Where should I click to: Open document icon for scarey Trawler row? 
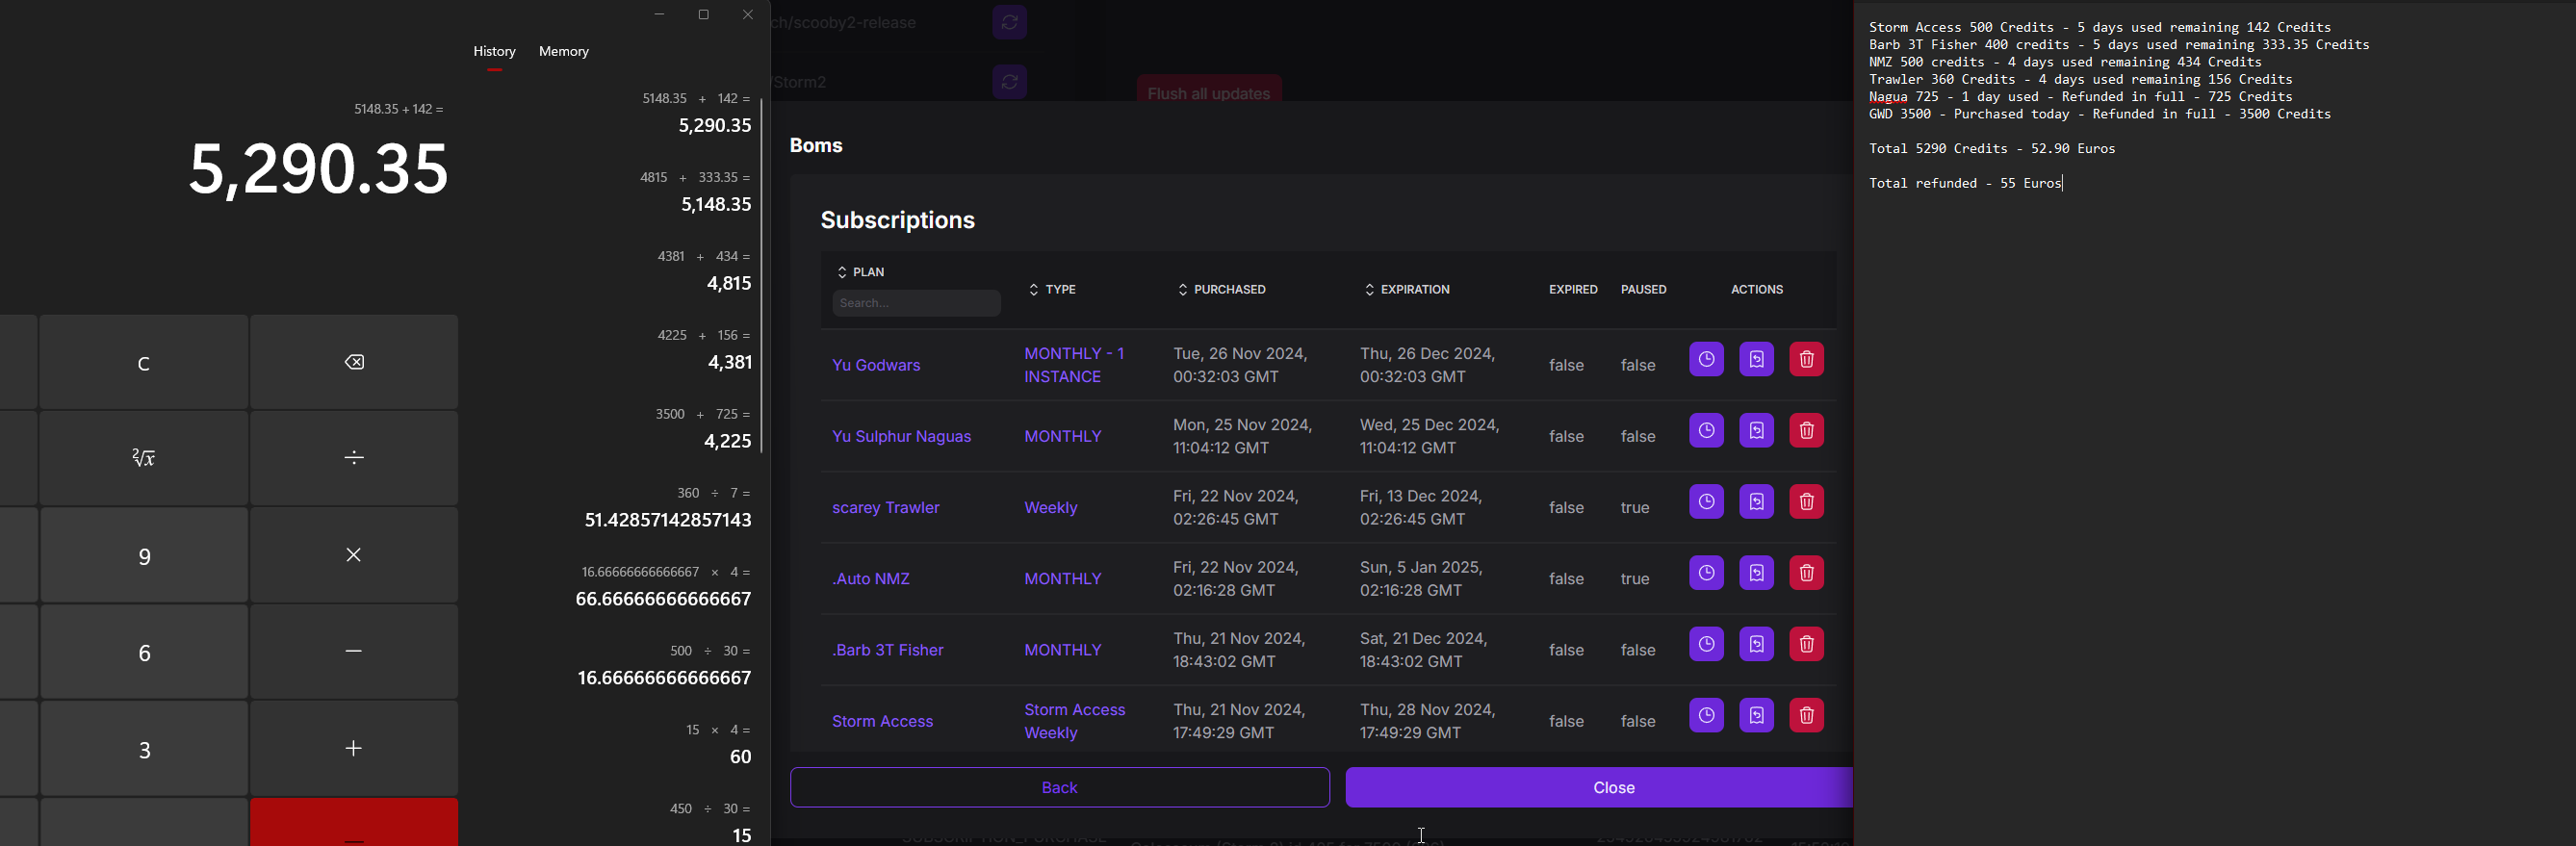click(x=1756, y=502)
